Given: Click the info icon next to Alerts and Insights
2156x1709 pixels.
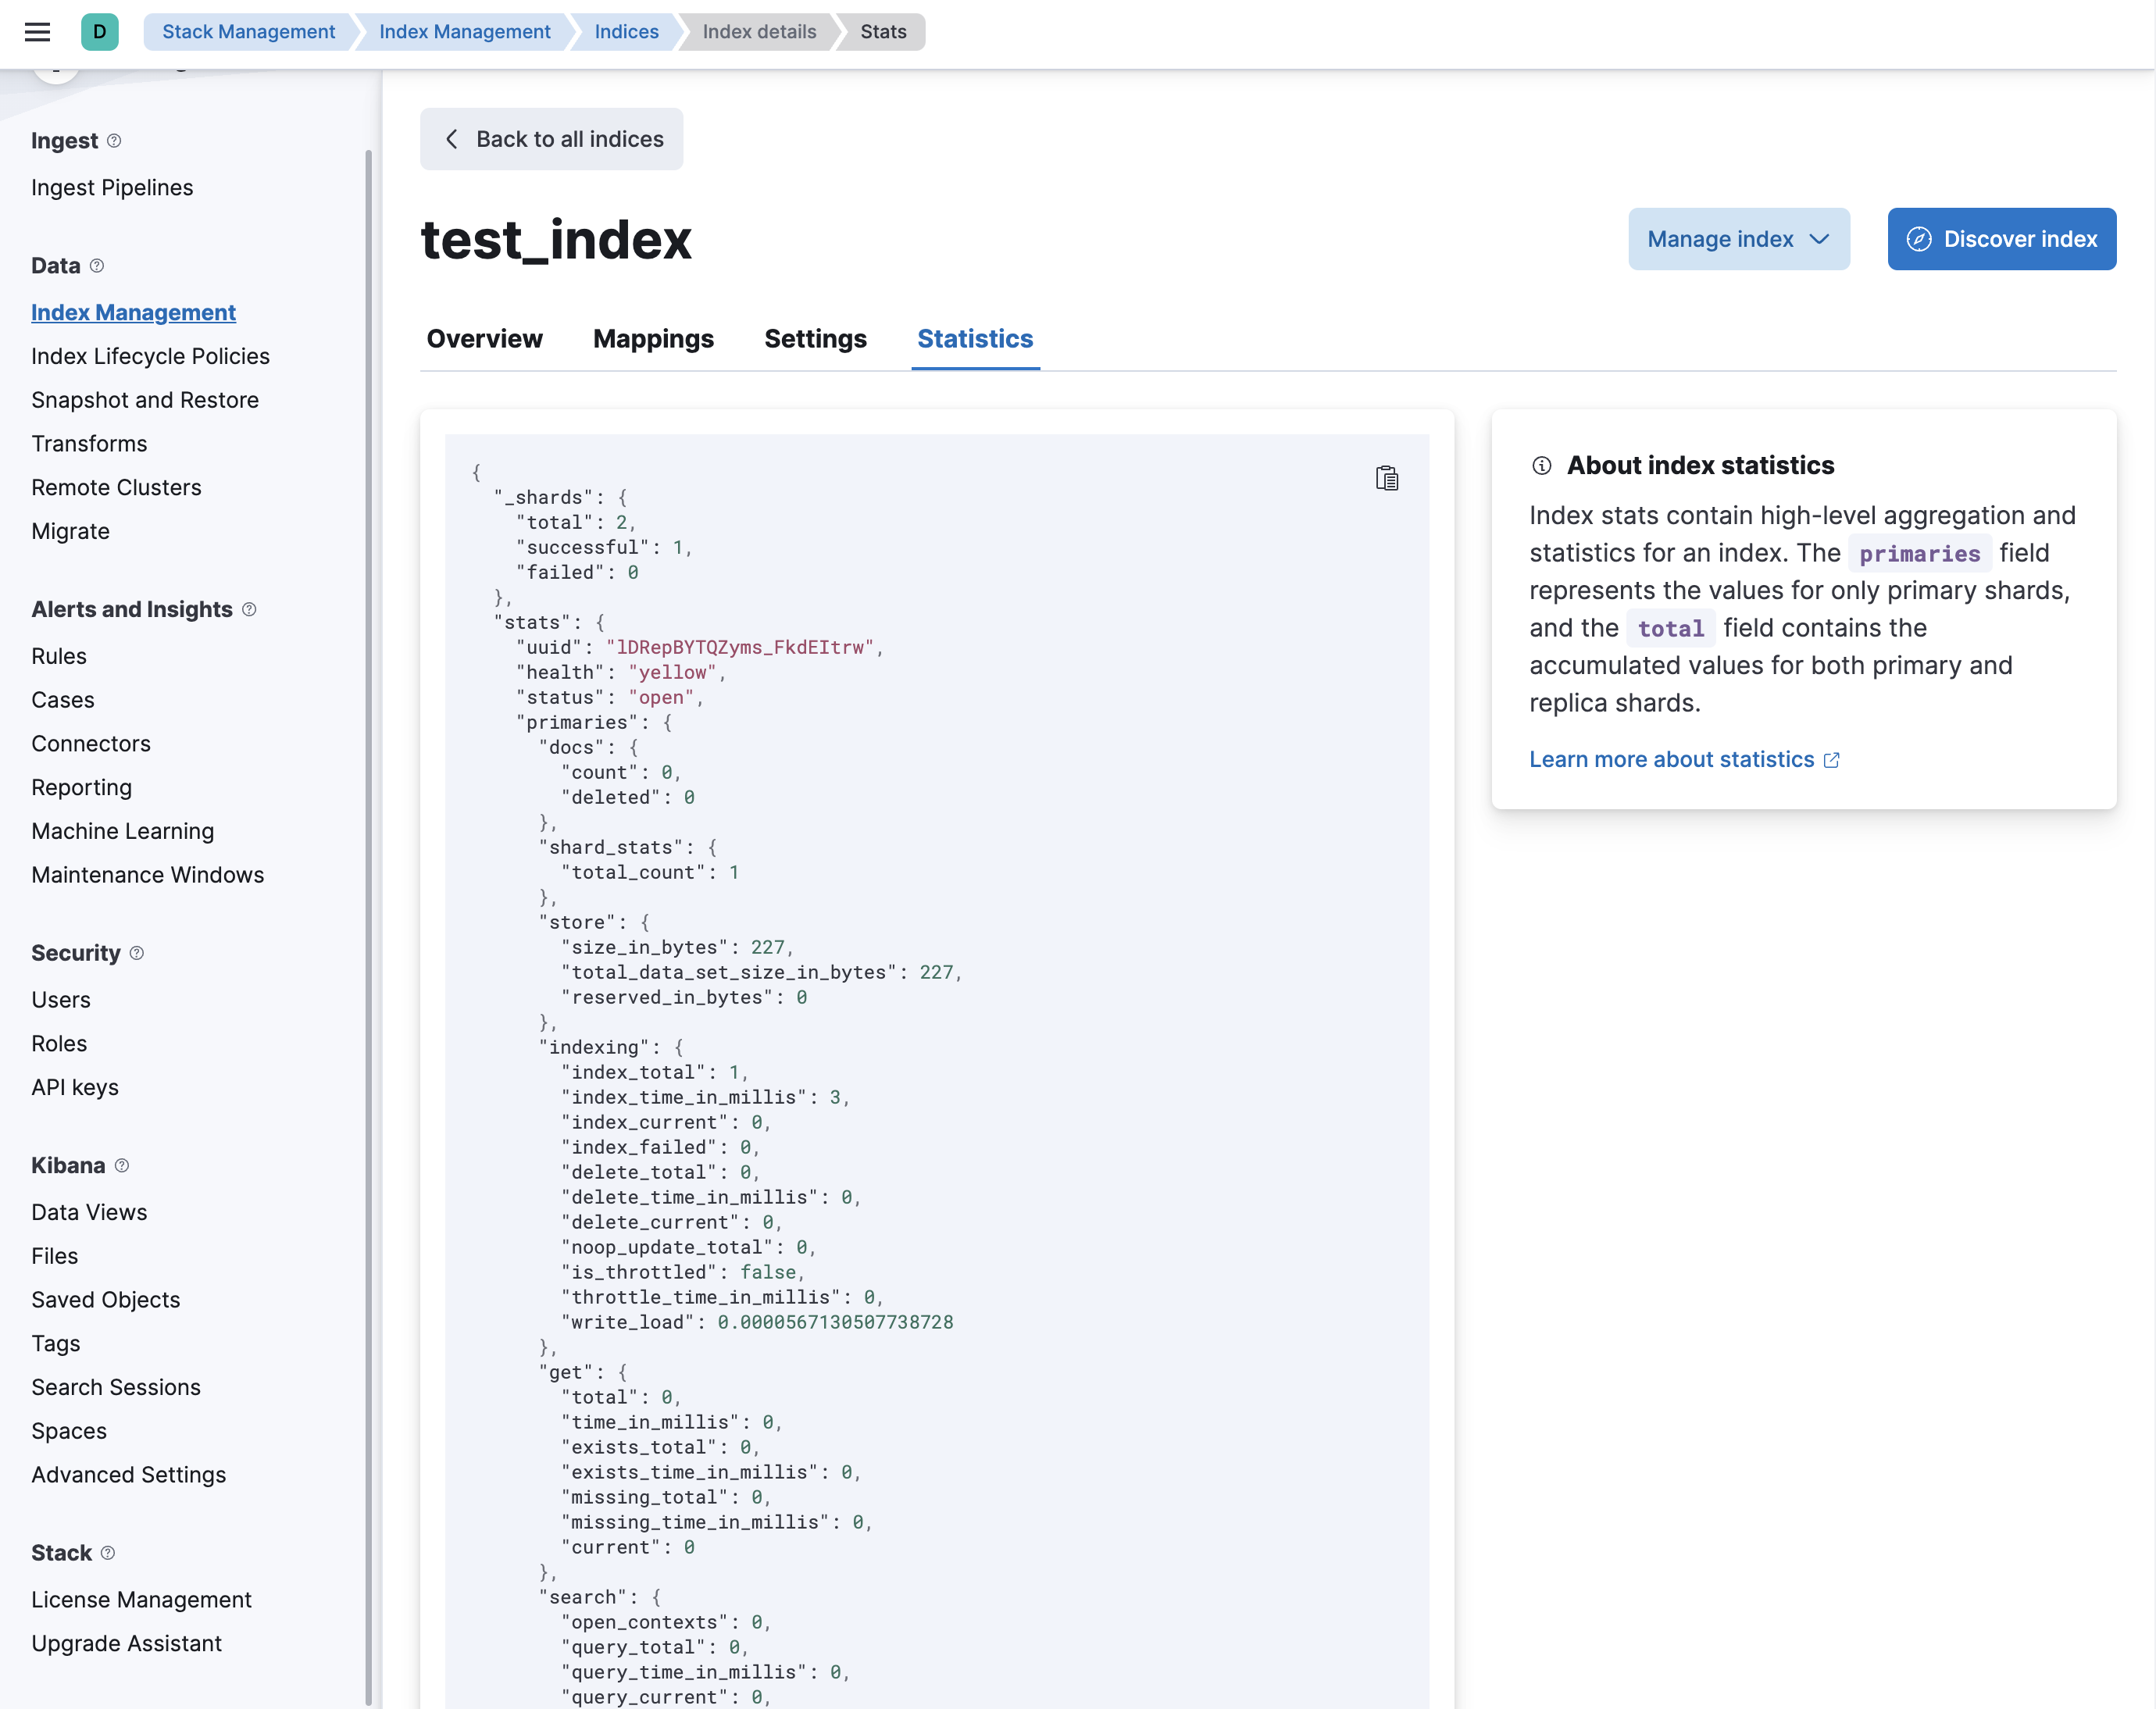Looking at the screenshot, I should [248, 608].
